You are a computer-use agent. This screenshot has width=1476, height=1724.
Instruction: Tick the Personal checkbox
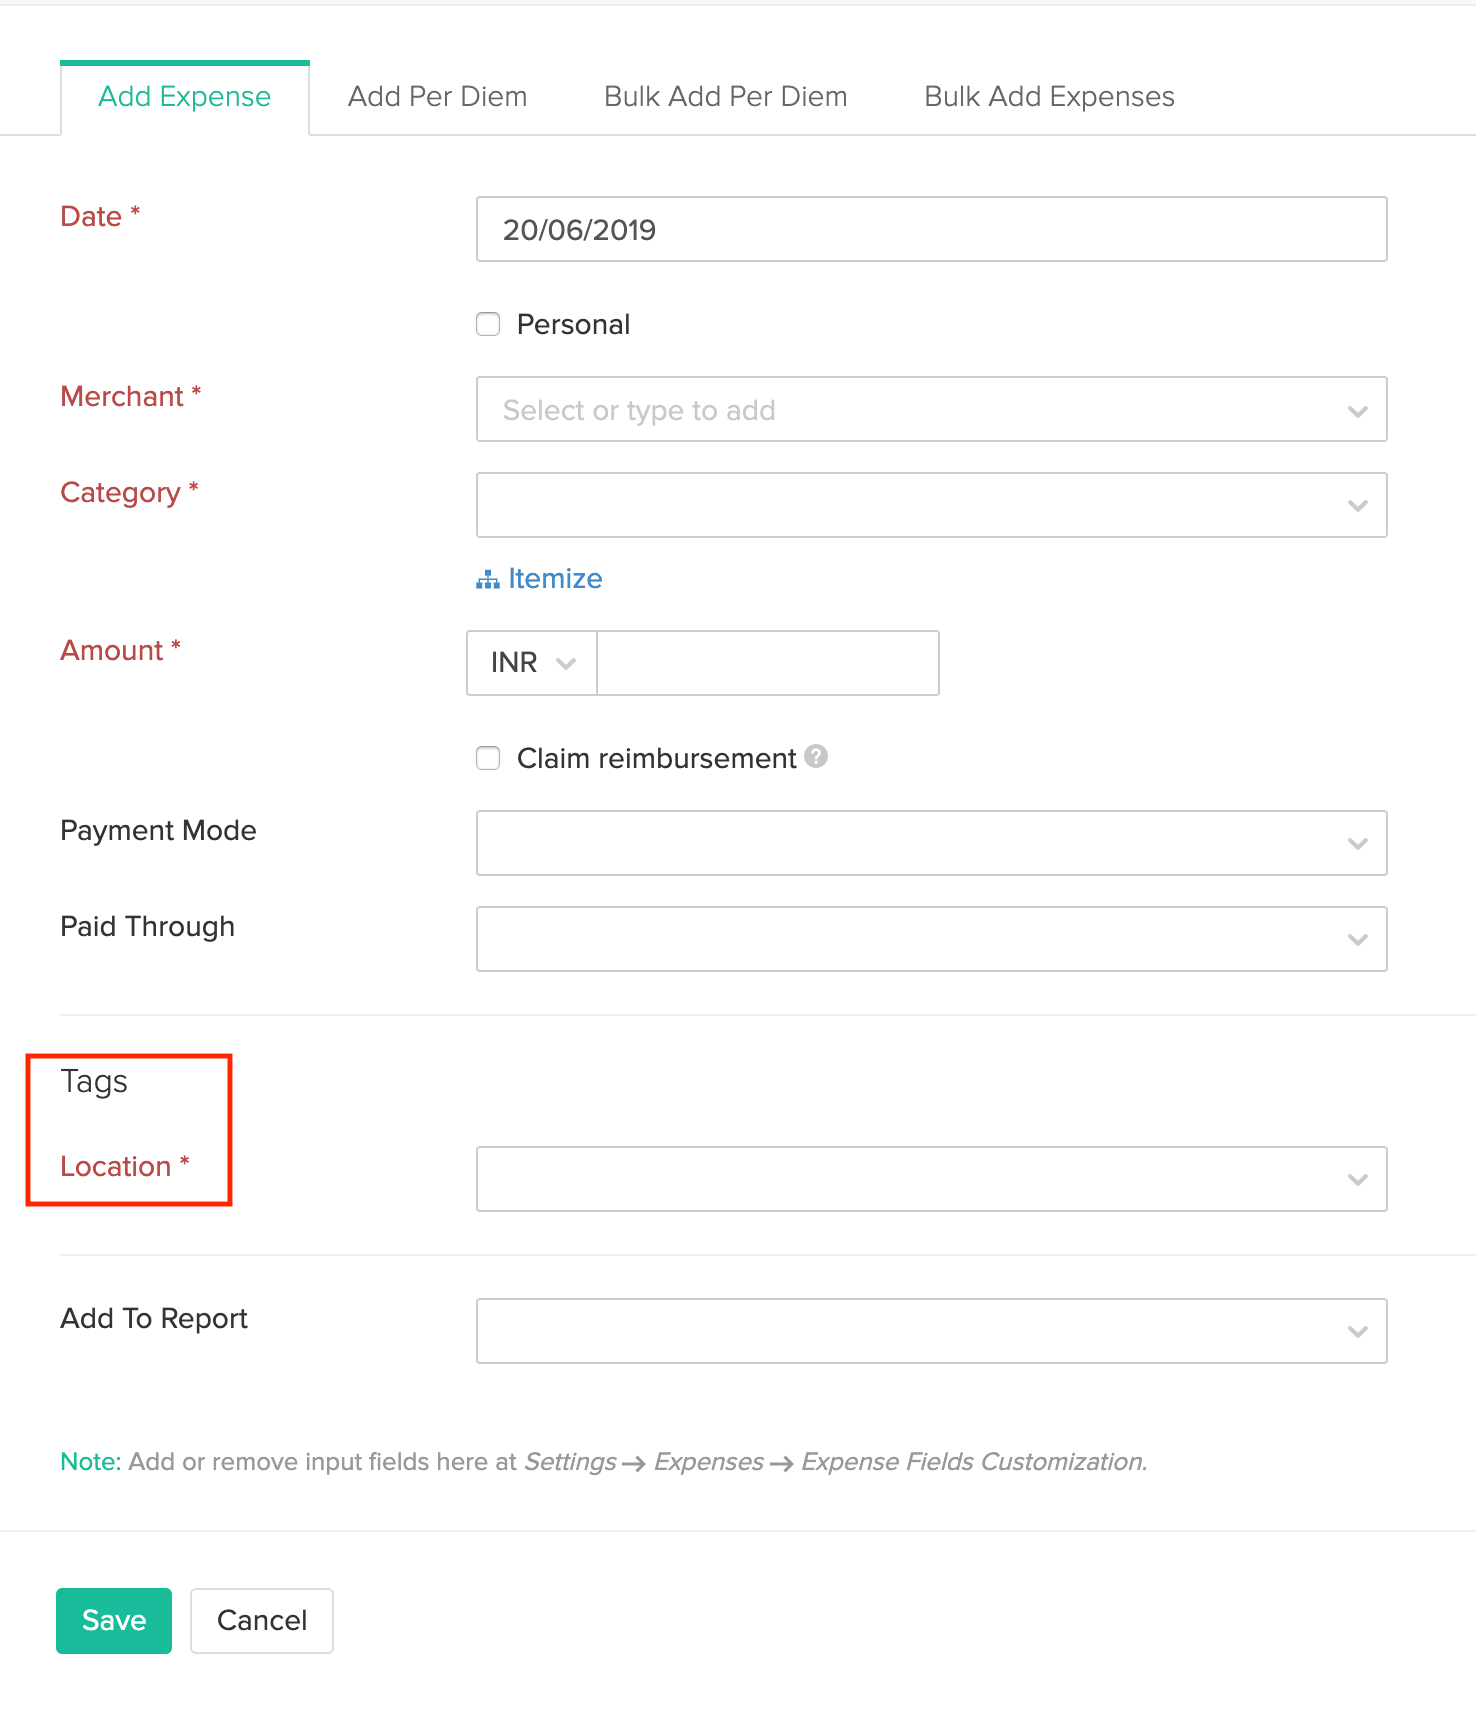tap(488, 324)
